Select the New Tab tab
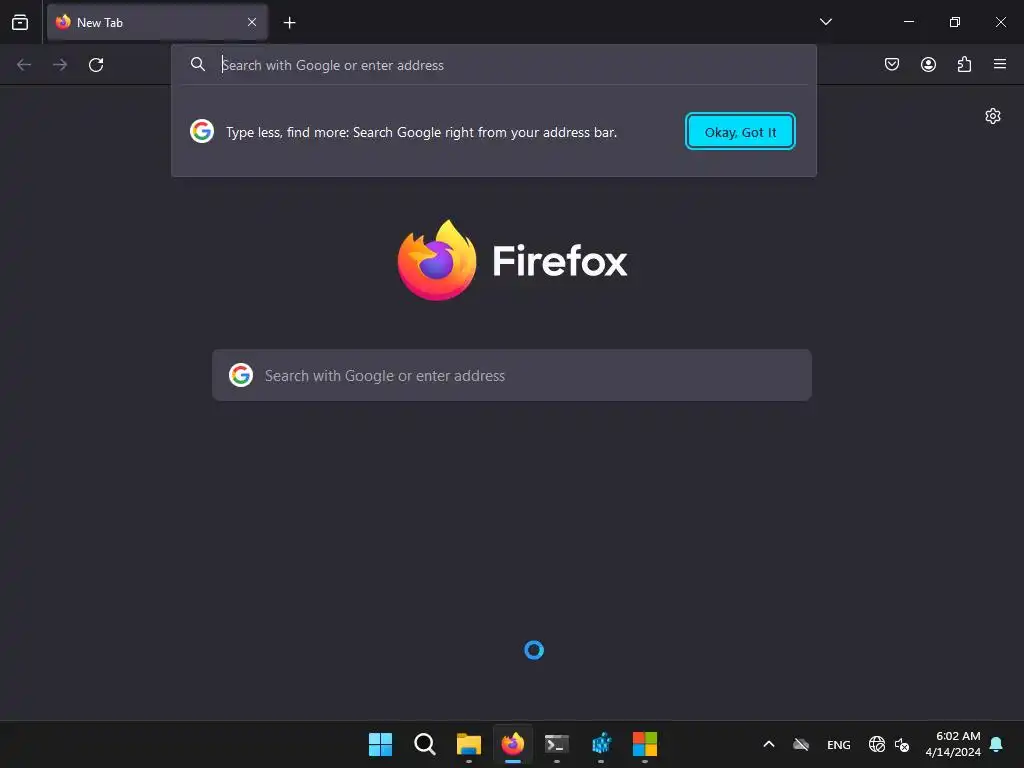Viewport: 1024px width, 768px height. tap(157, 22)
